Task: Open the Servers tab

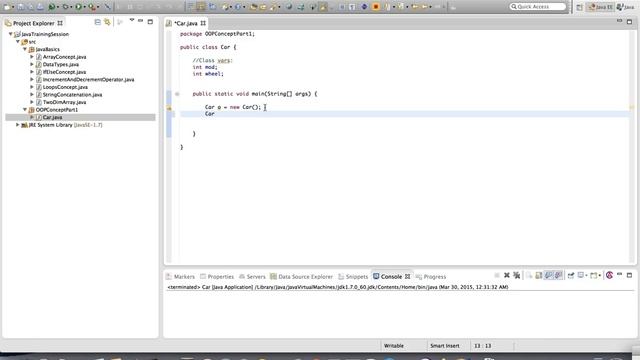Action: click(x=252, y=276)
